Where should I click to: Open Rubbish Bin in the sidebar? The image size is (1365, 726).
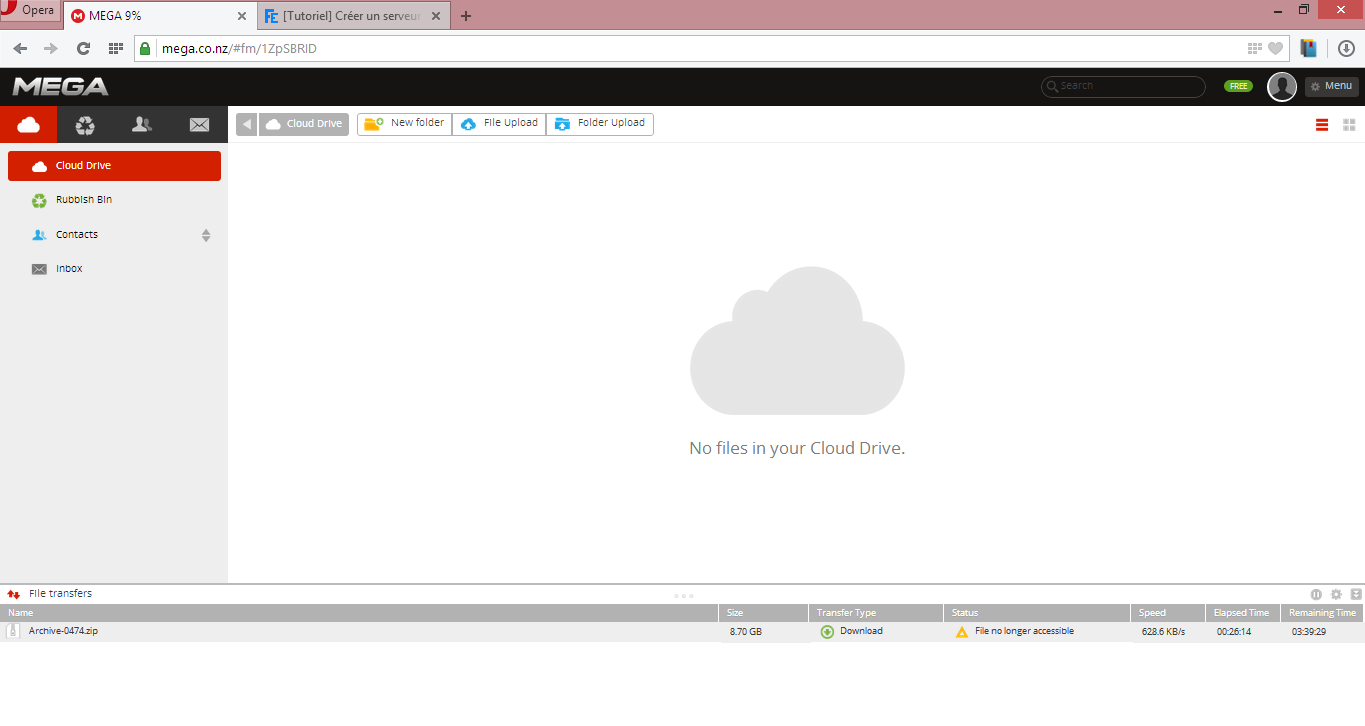114,200
